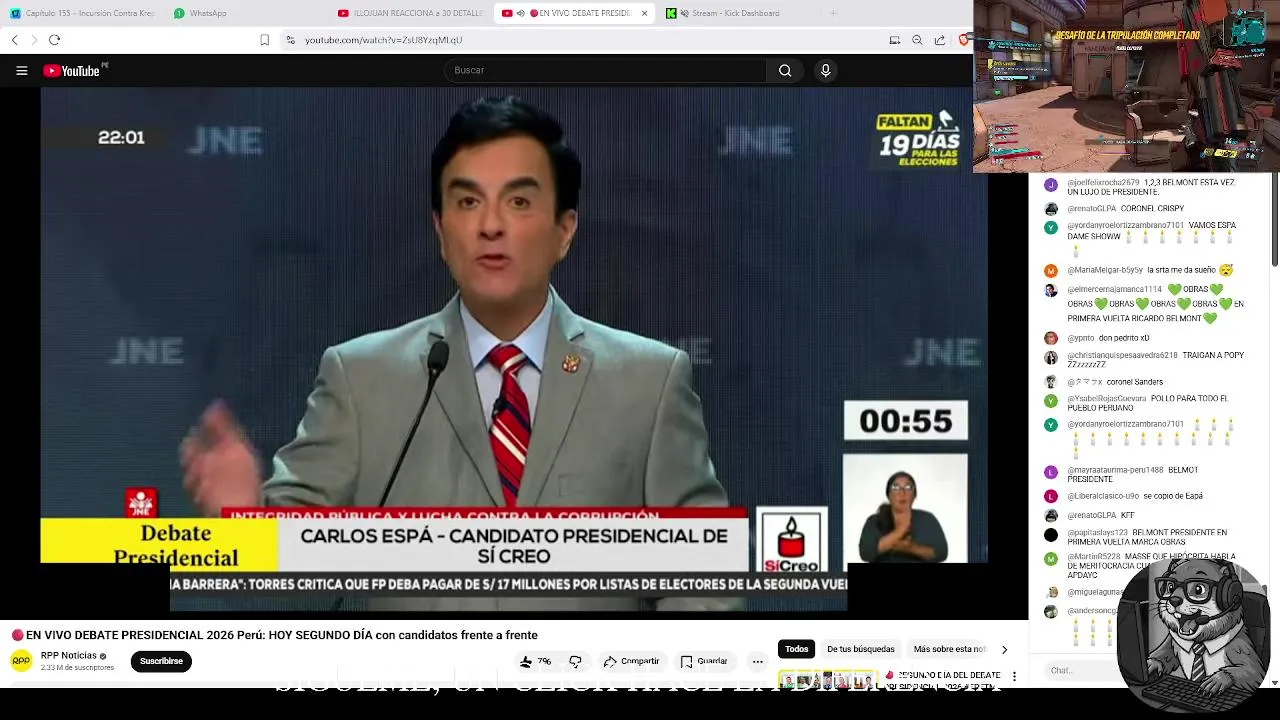Select the Todos filter chip

tap(796, 649)
